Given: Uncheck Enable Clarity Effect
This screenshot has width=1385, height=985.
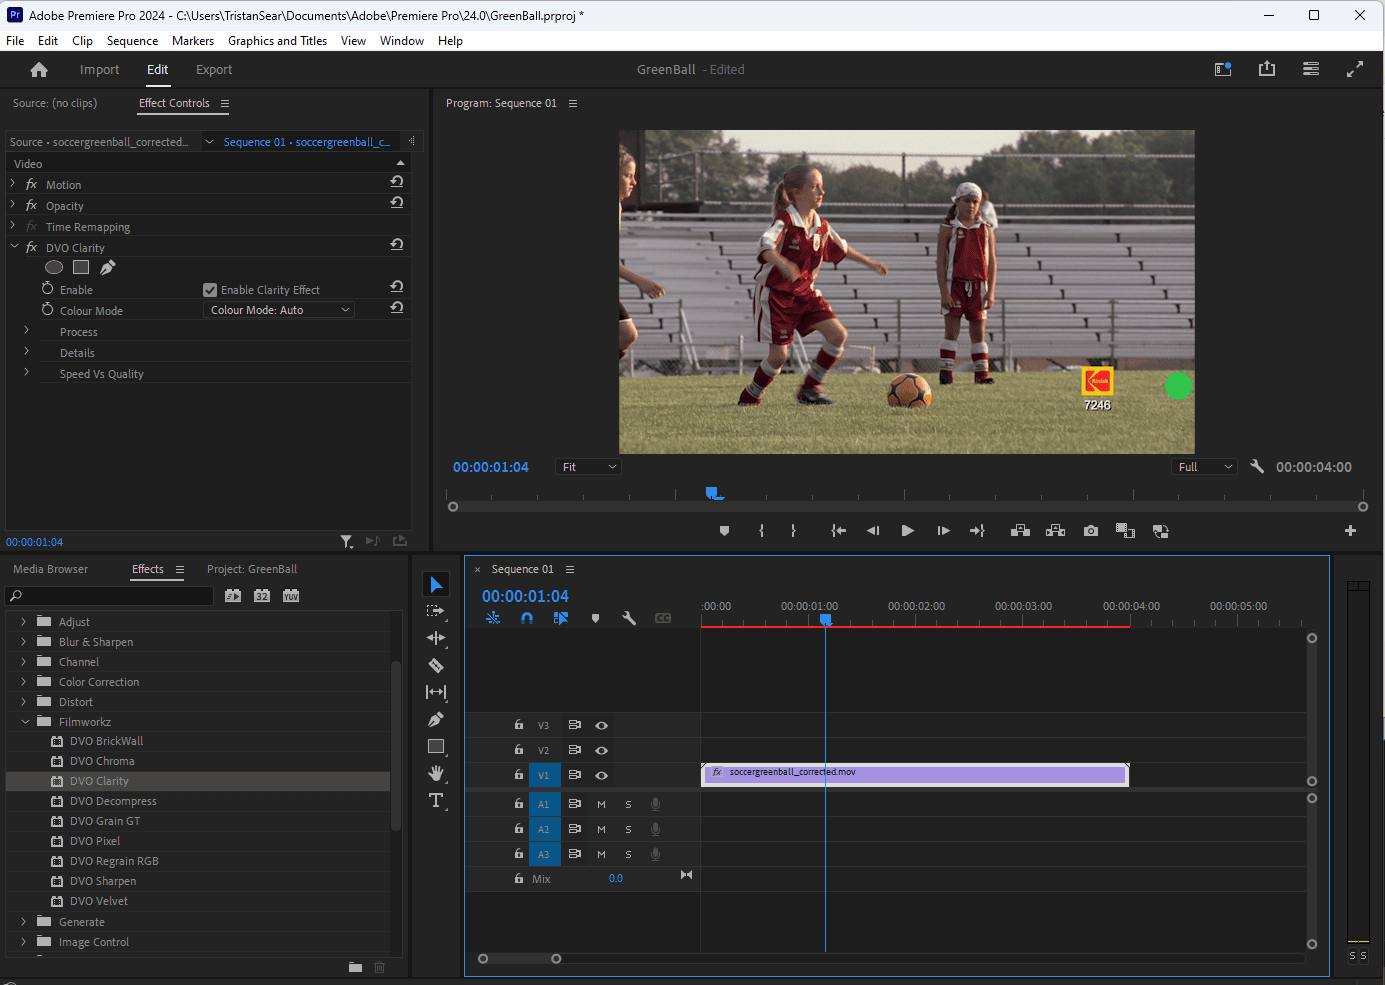Looking at the screenshot, I should tap(209, 289).
